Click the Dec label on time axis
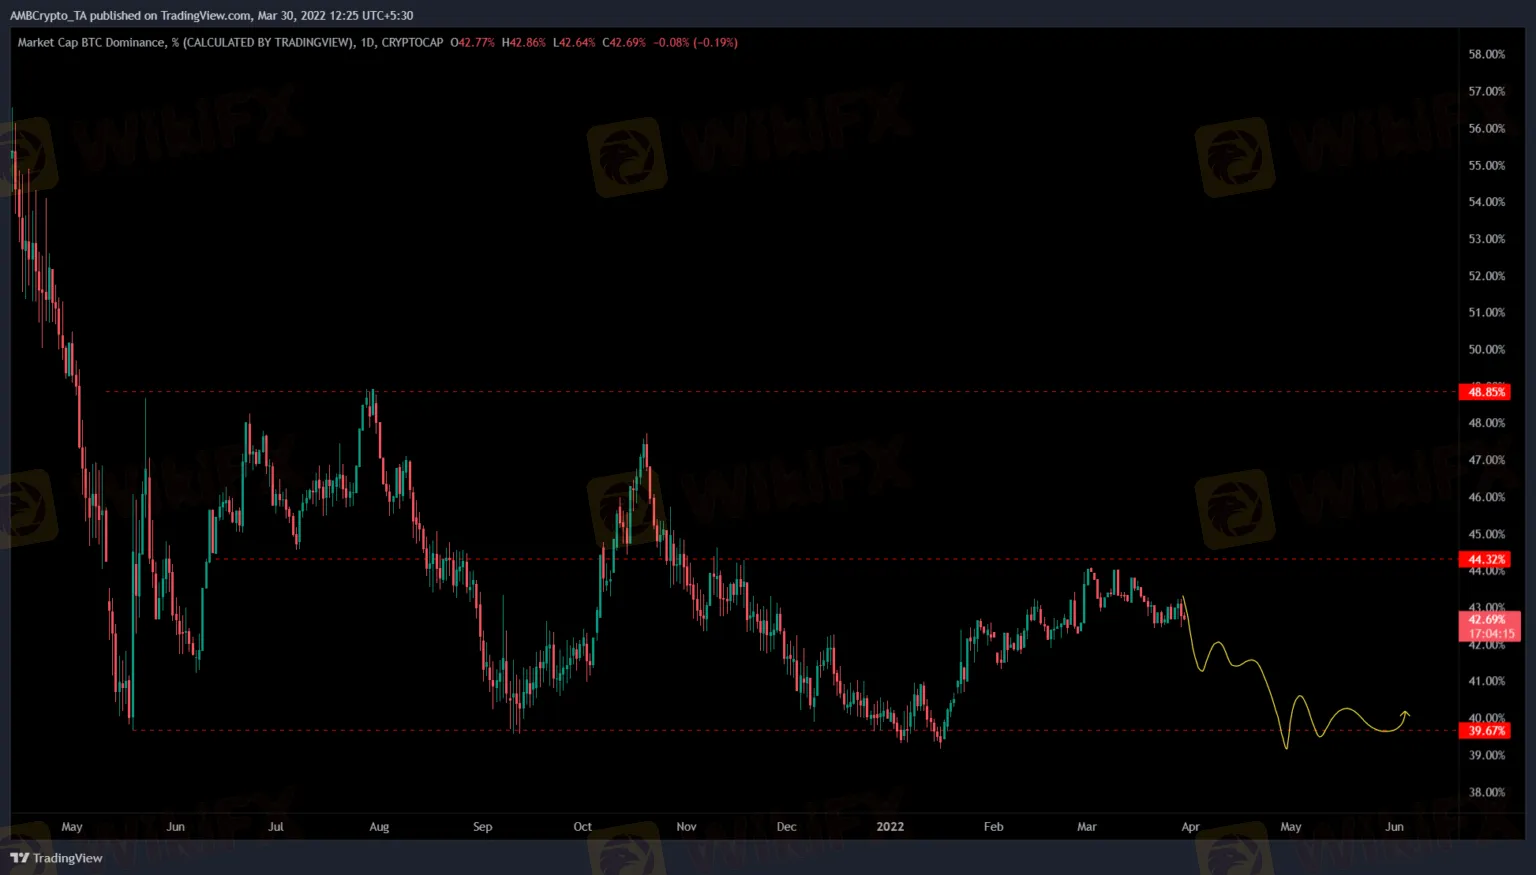 (786, 827)
